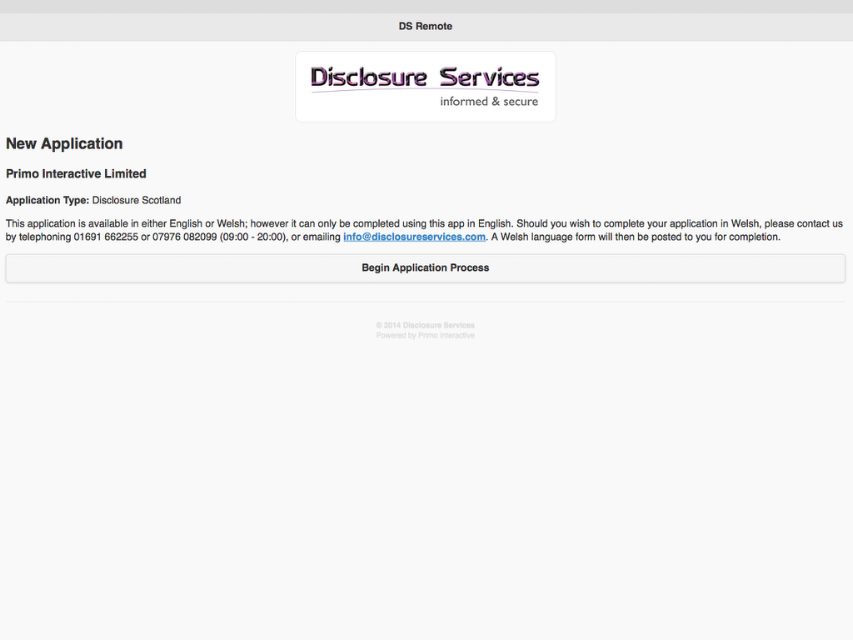Click the 2014 Disclosure Services copyright text
The image size is (853, 640).
click(x=425, y=325)
